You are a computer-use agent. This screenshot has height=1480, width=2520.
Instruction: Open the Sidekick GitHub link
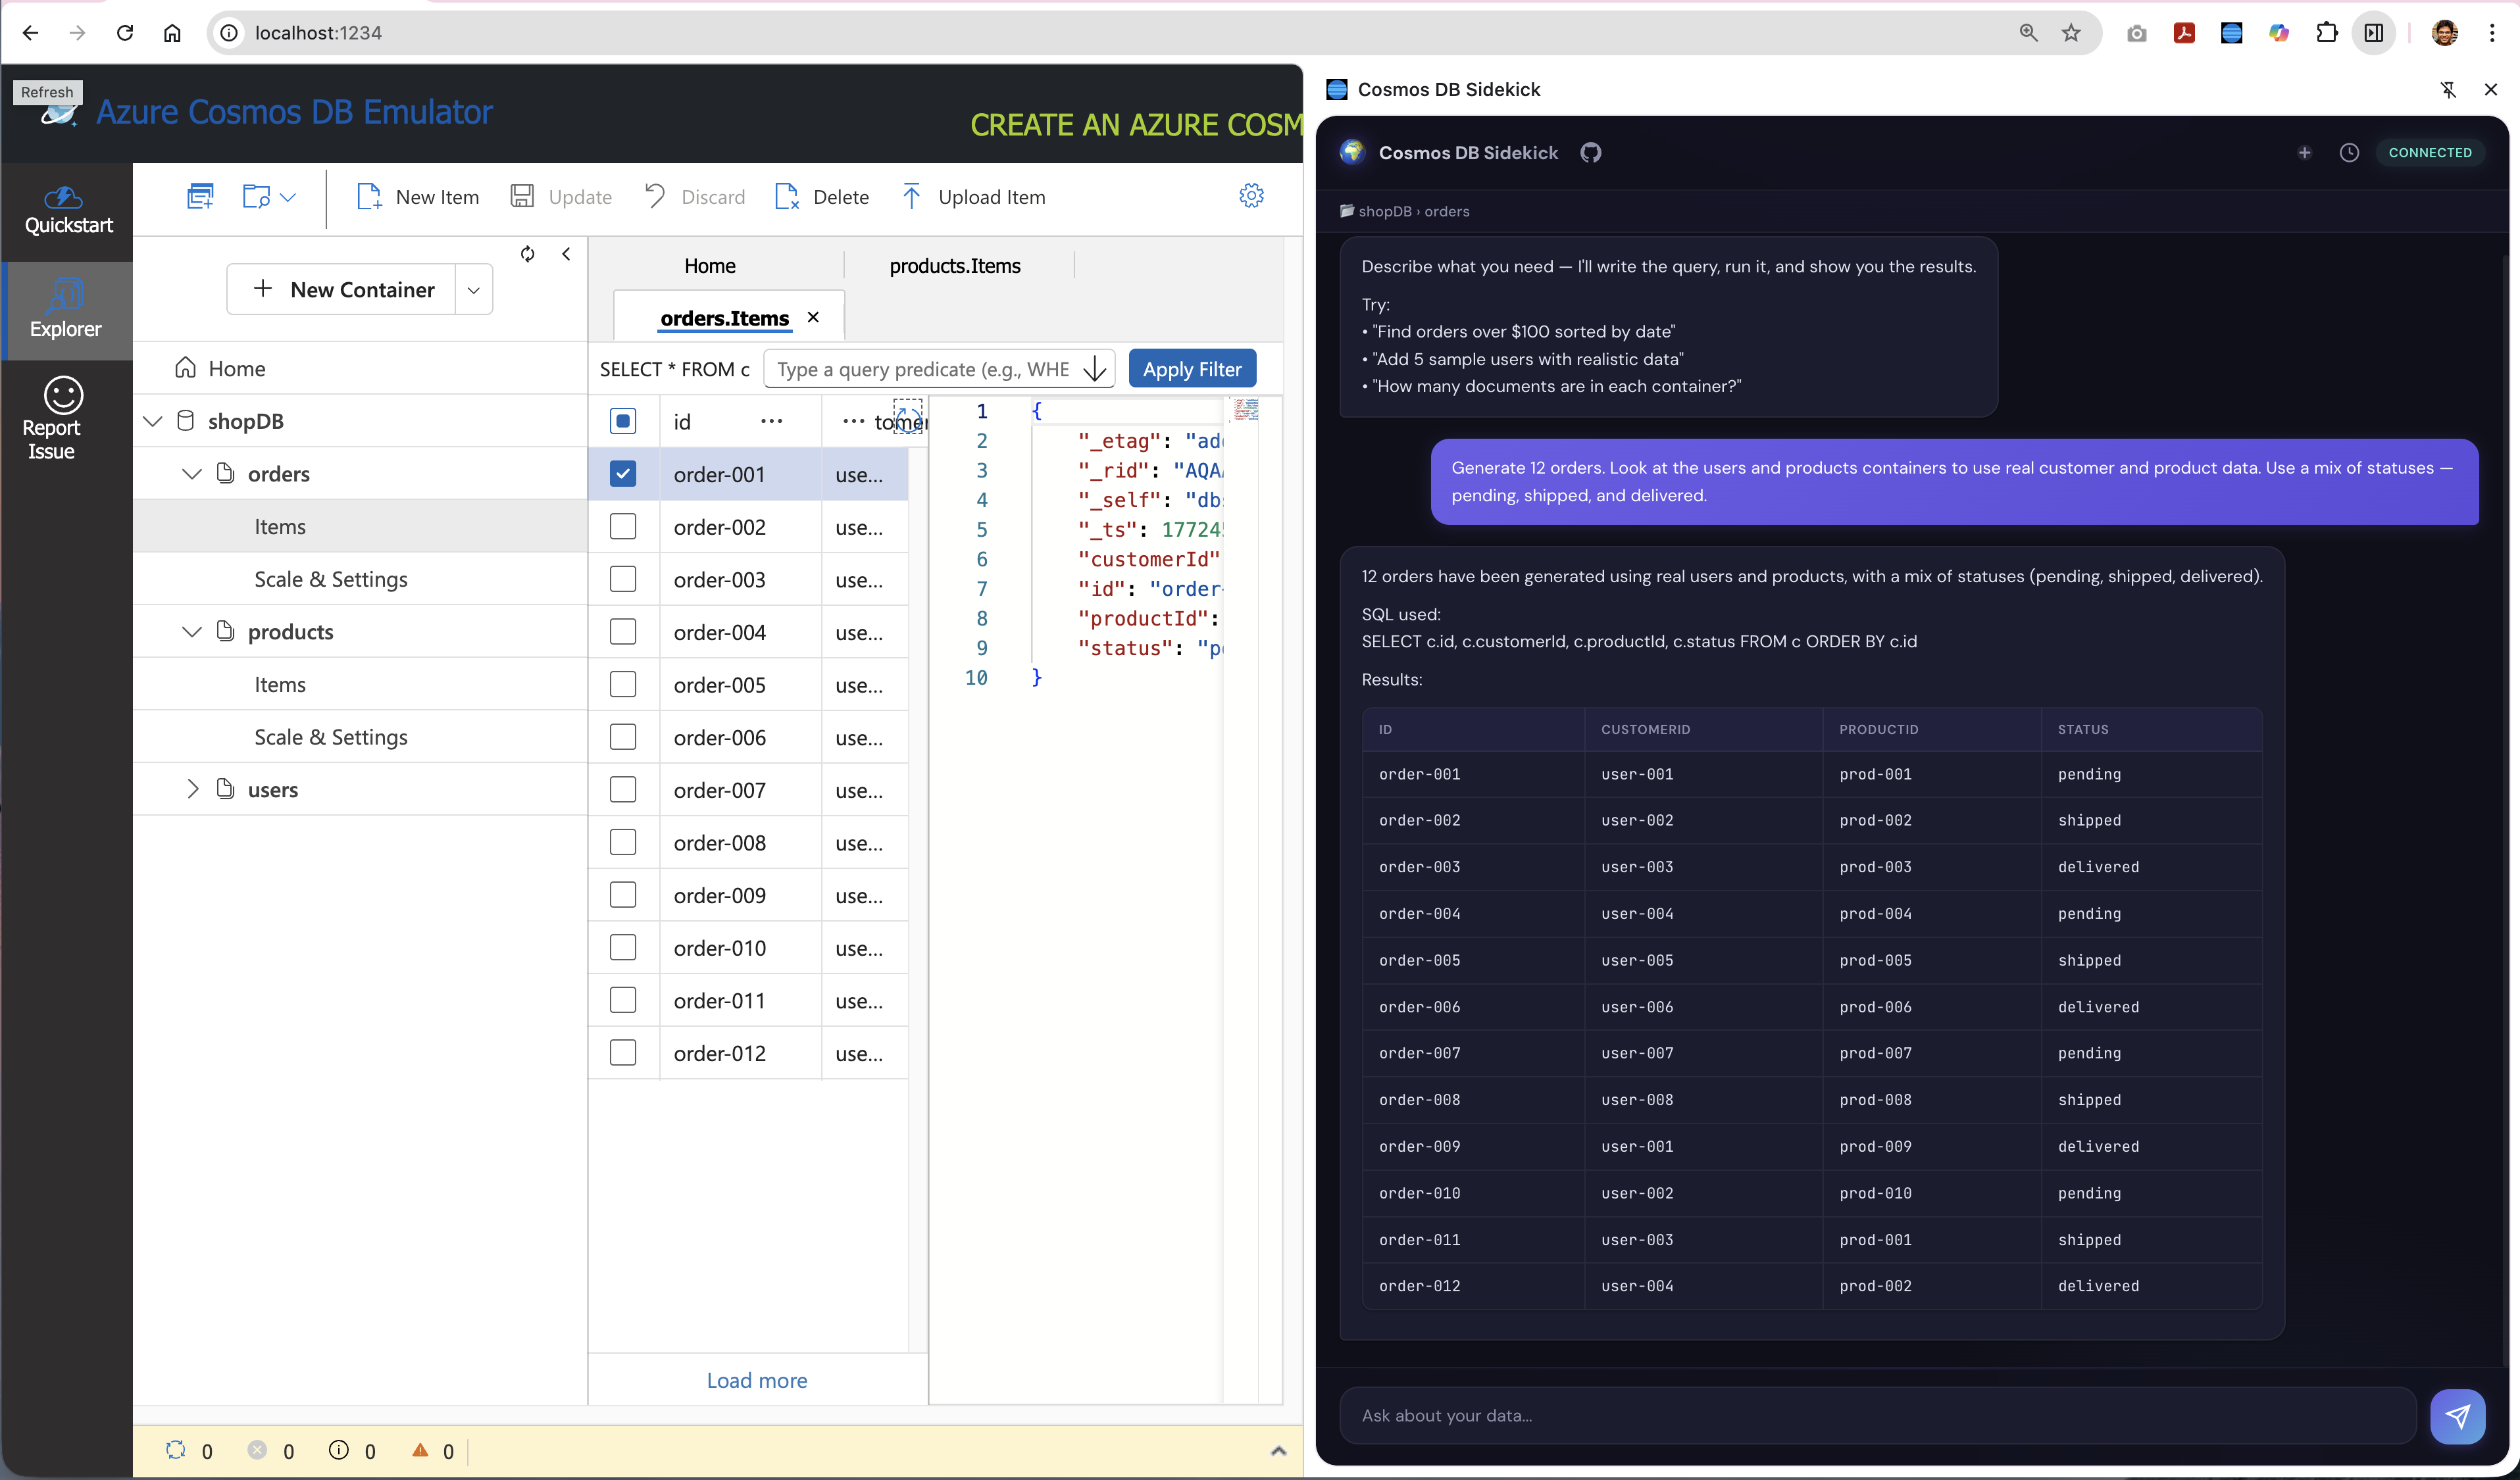click(x=1591, y=152)
